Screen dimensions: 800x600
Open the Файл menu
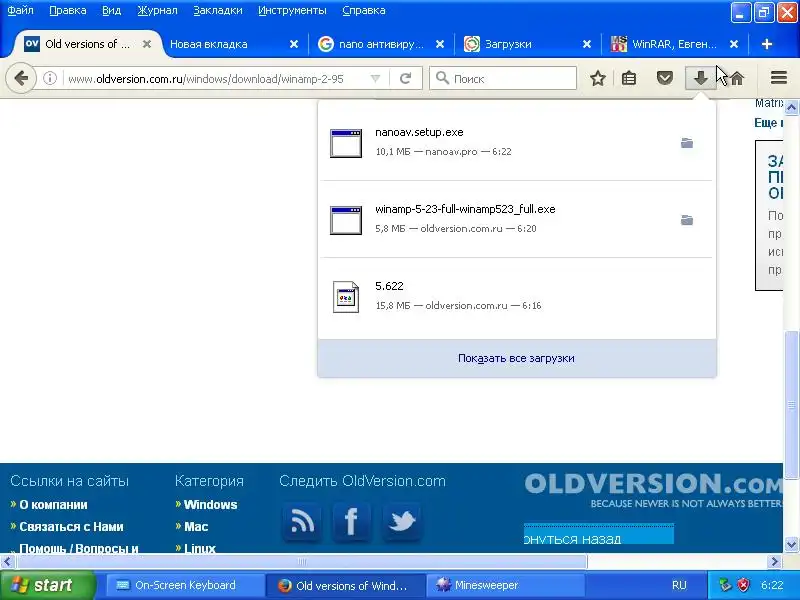(20, 10)
